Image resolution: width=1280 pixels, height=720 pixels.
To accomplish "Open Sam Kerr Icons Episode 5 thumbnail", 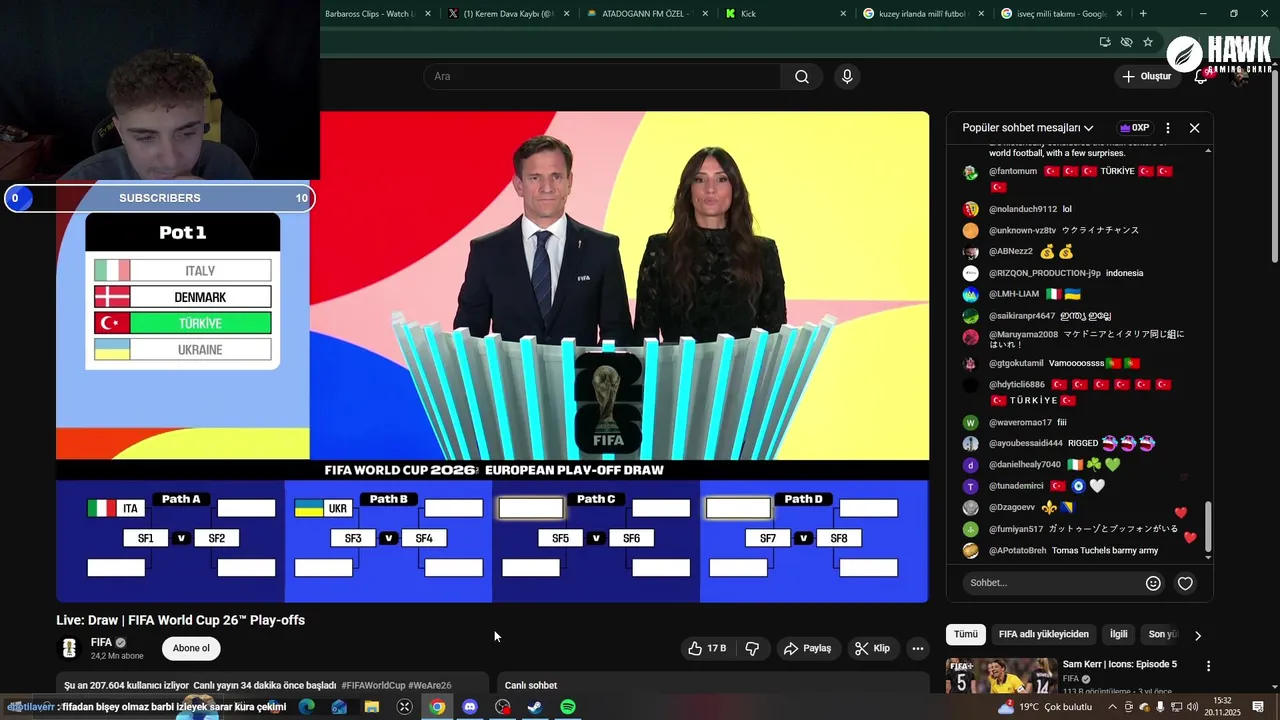I will point(1001,675).
